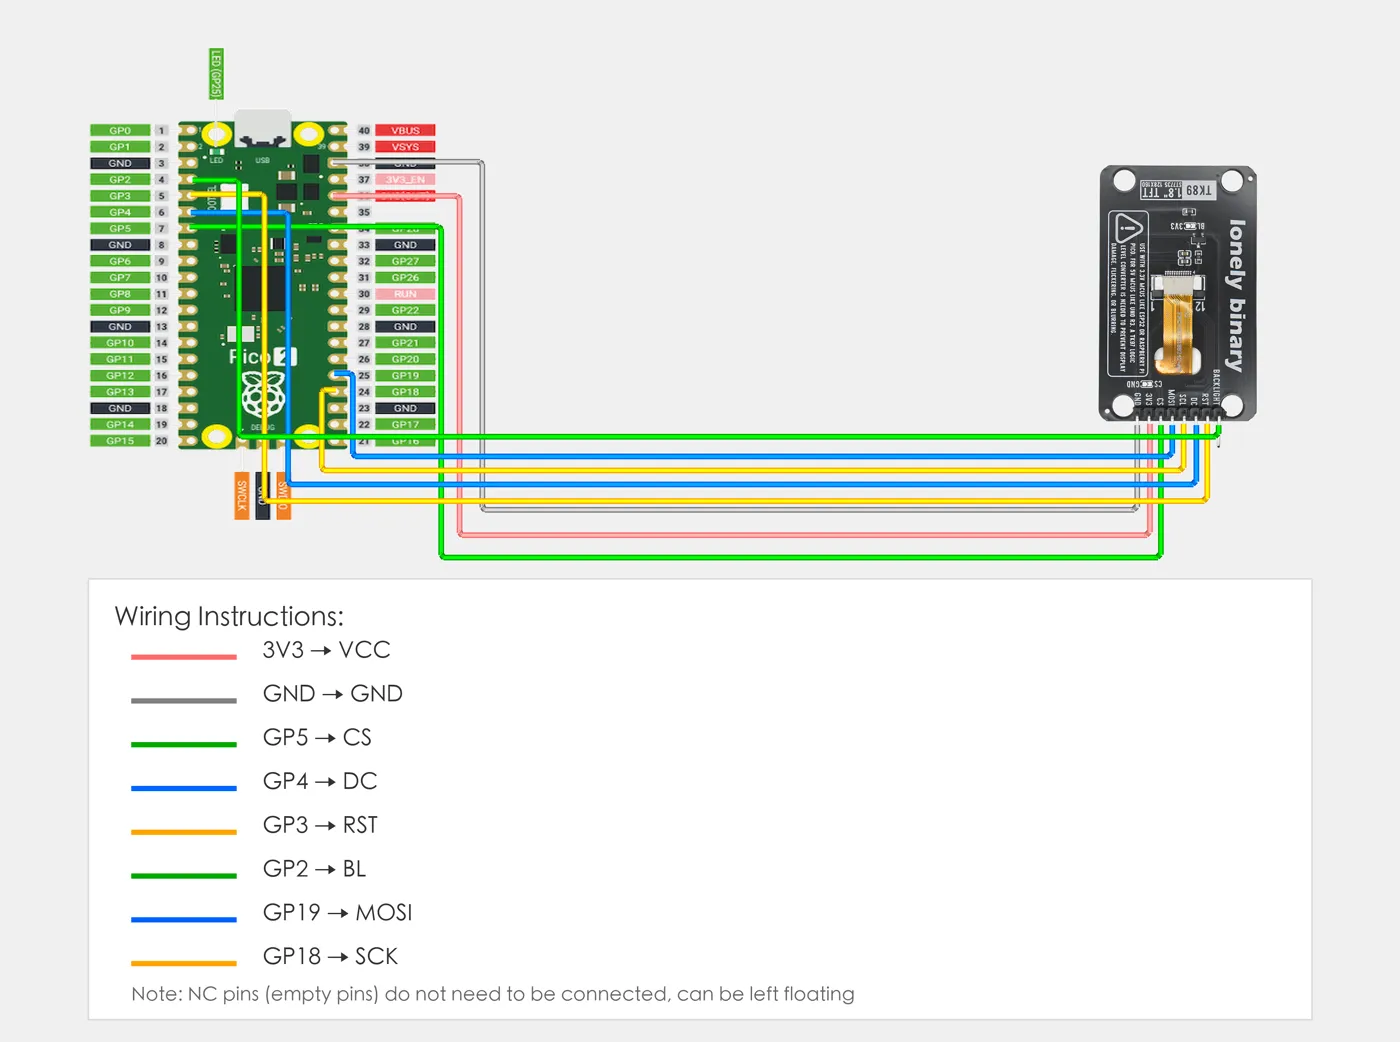Viewport: 1400px width, 1042px height.
Task: Click the GP3 pin label on the Pico
Action: [120, 196]
